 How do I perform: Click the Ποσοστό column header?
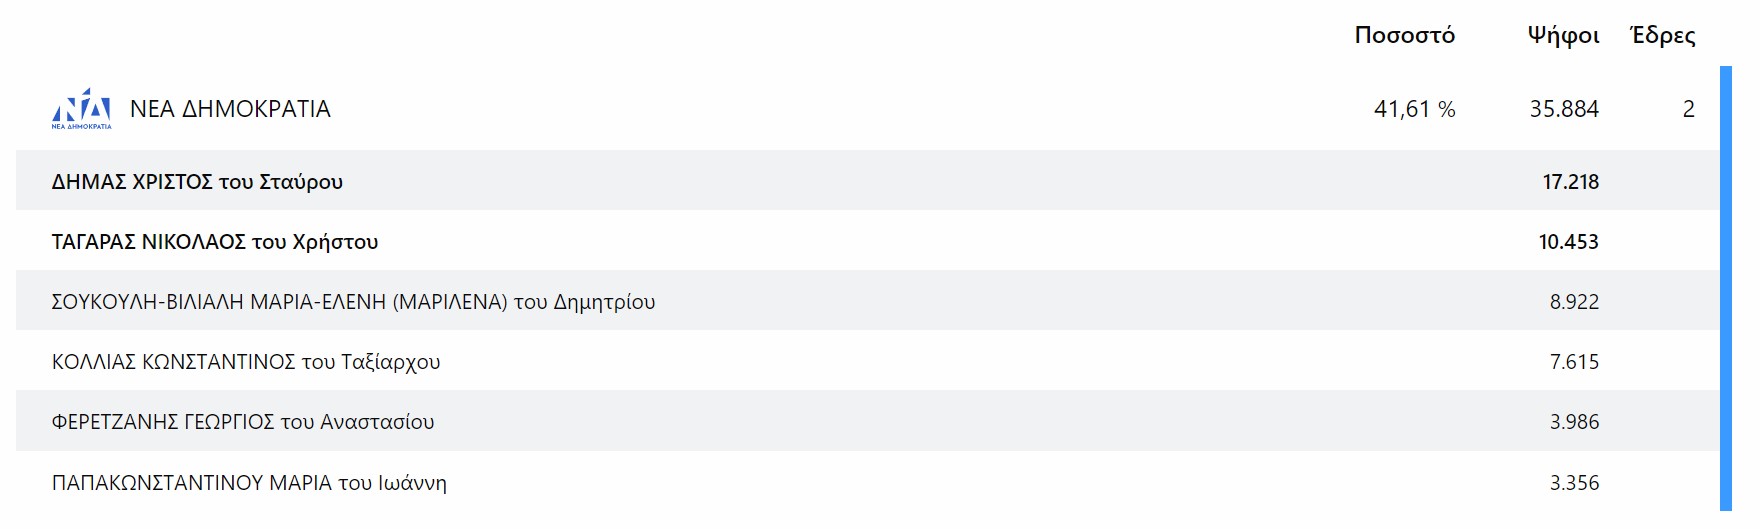[x=1404, y=36]
